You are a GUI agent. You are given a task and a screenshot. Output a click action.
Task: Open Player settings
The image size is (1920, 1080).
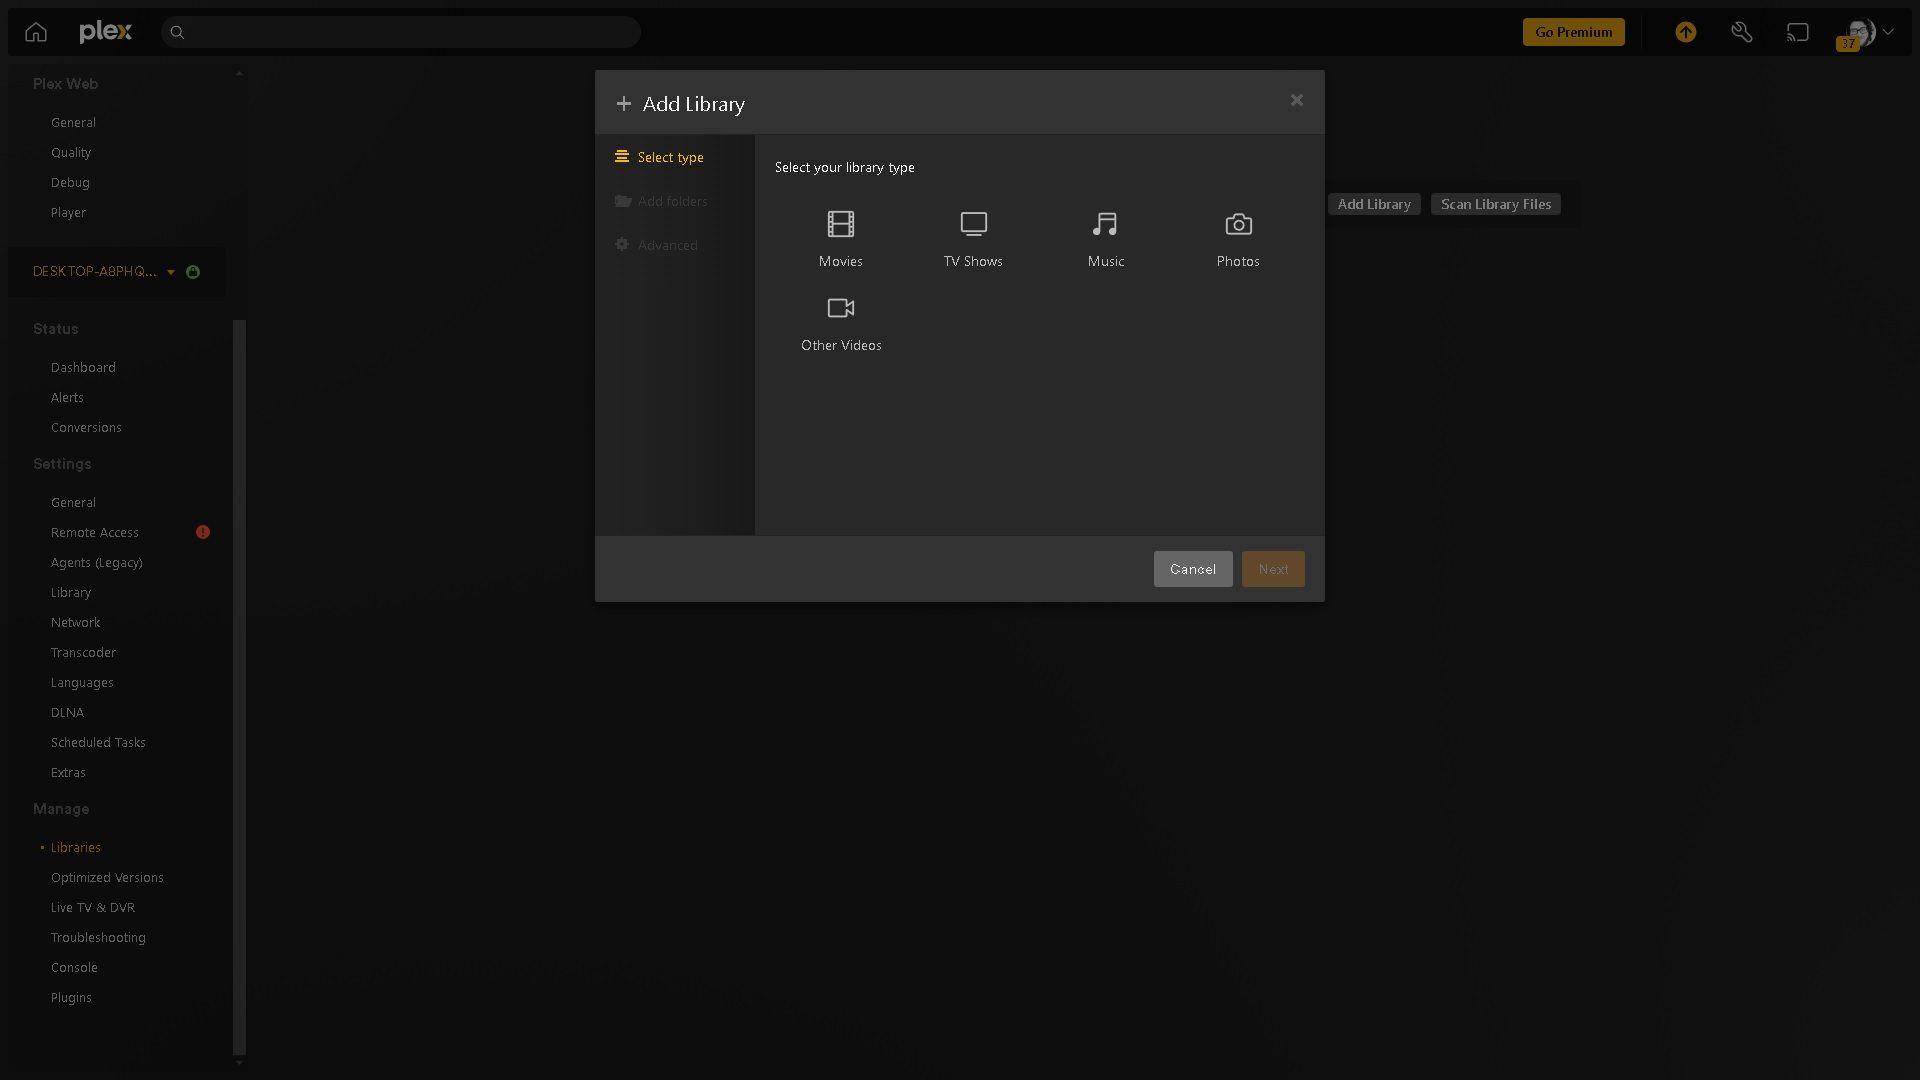[68, 212]
